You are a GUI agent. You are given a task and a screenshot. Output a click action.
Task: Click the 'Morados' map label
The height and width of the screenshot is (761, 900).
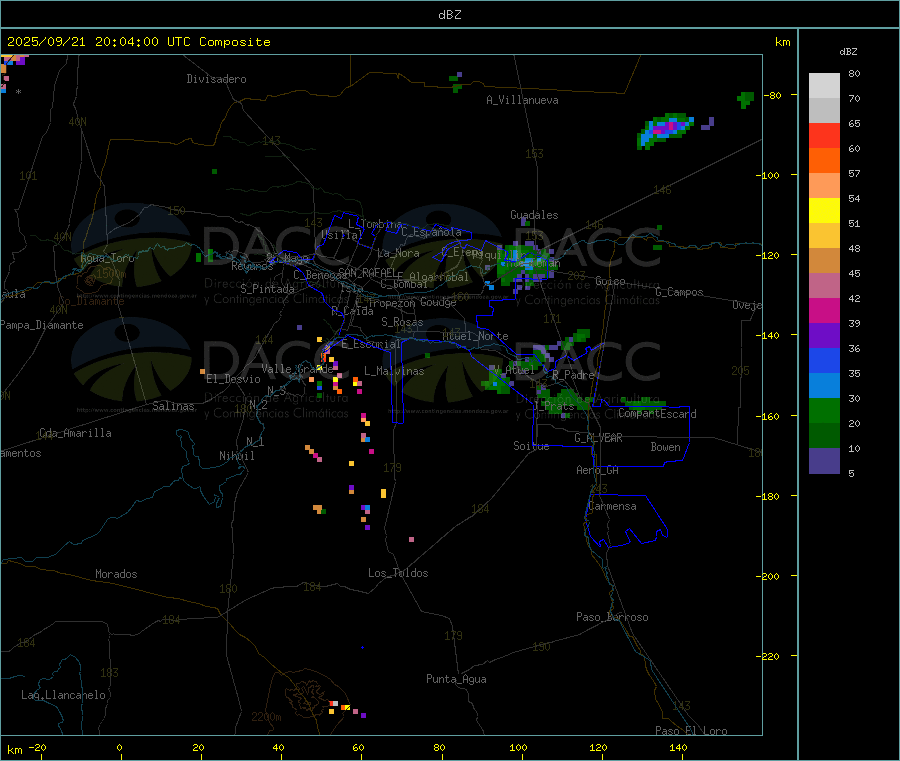tap(117, 574)
